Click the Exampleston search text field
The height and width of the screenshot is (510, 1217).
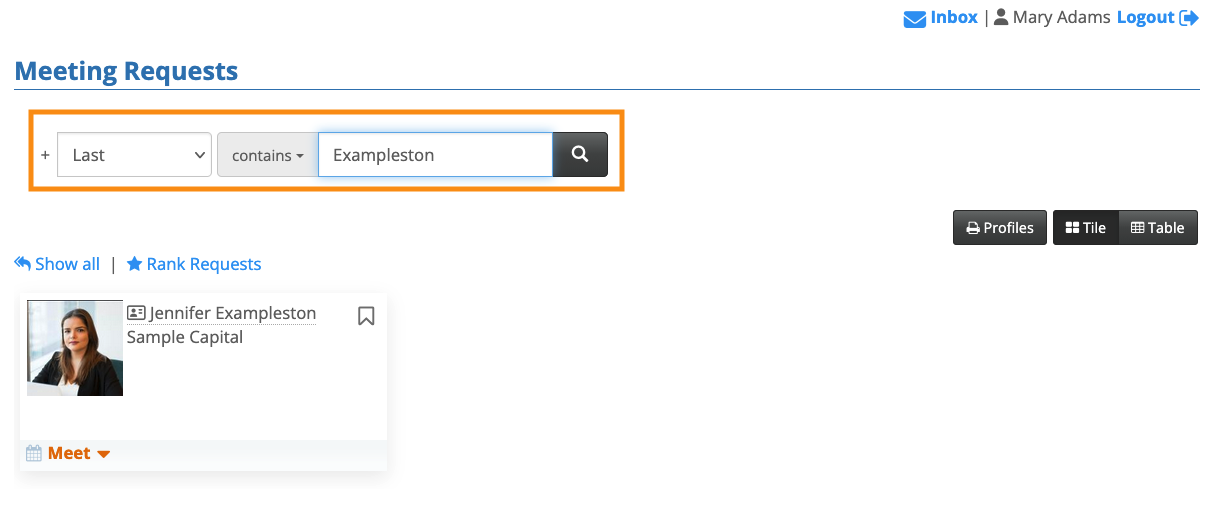coord(435,155)
